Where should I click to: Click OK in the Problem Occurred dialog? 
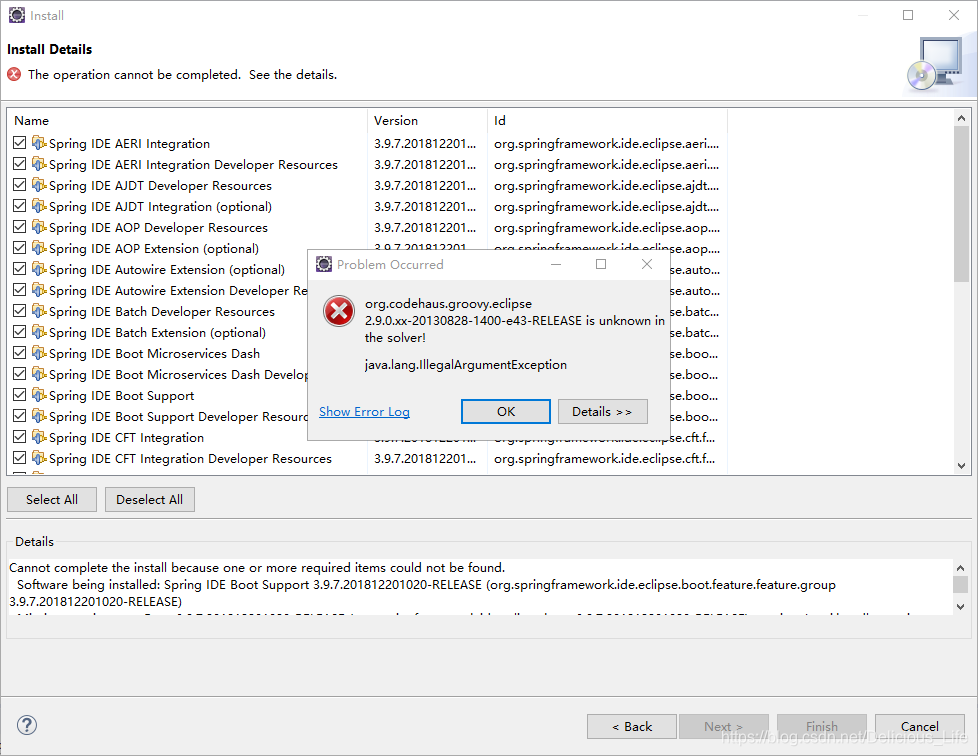[x=506, y=412]
